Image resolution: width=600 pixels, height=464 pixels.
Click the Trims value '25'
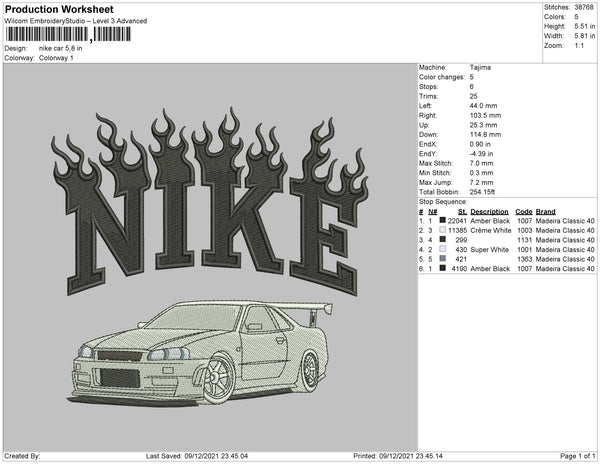tap(473, 96)
